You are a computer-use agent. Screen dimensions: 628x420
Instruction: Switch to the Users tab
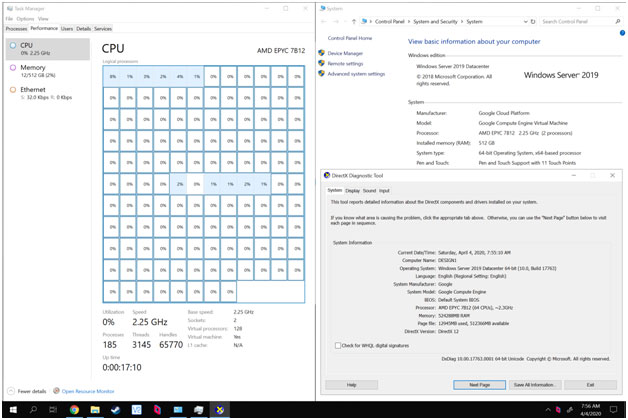(x=67, y=29)
